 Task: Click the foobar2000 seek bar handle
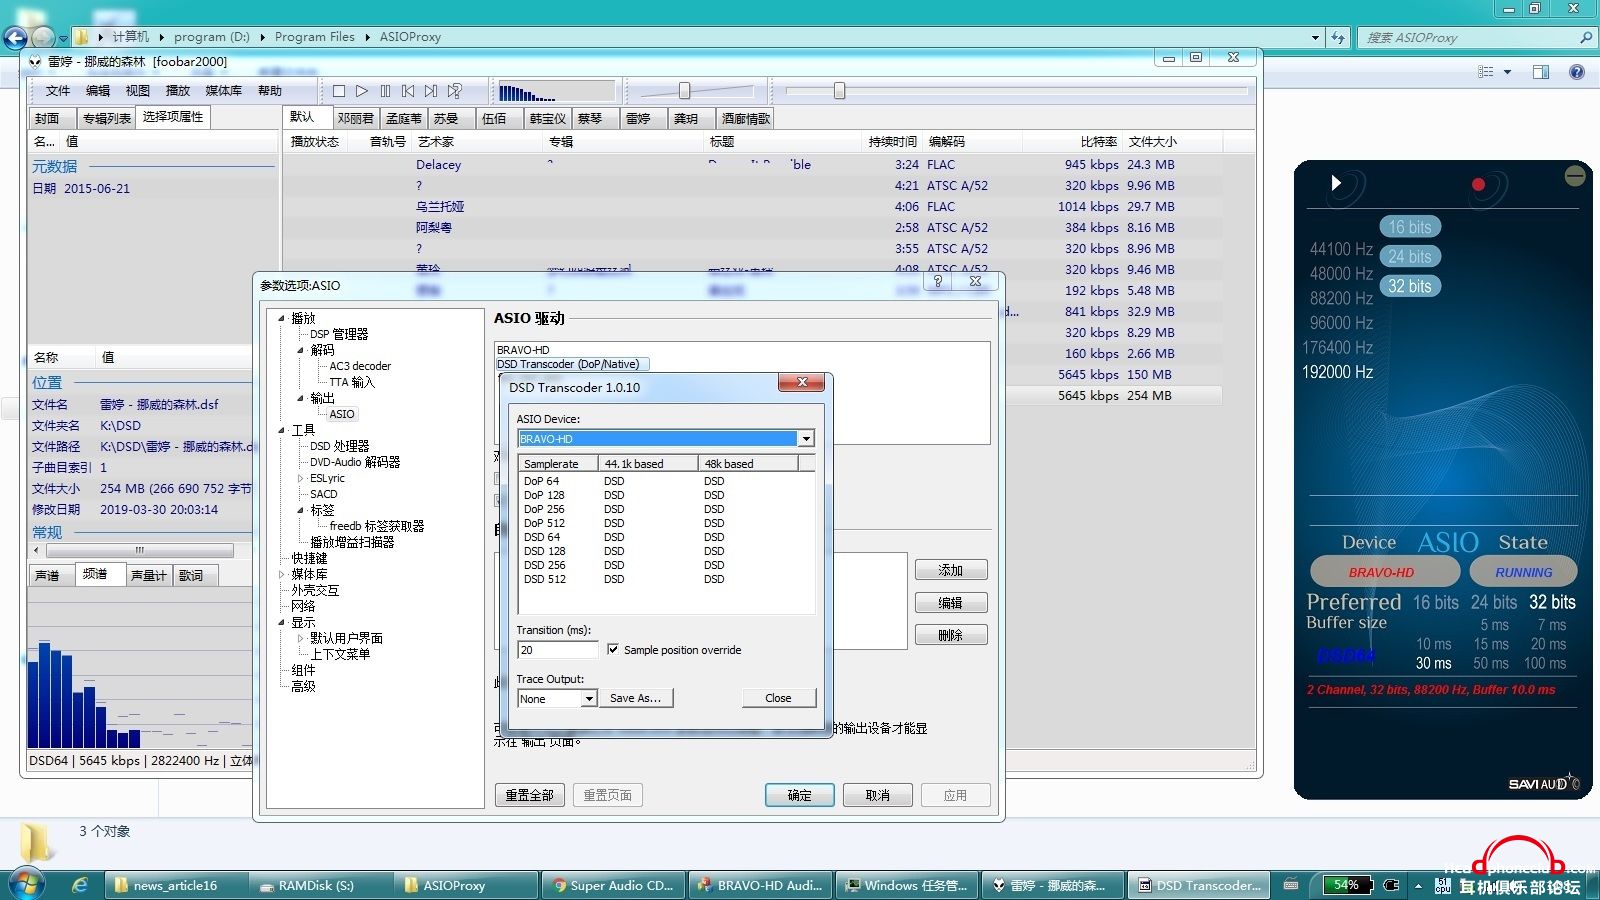click(x=839, y=91)
